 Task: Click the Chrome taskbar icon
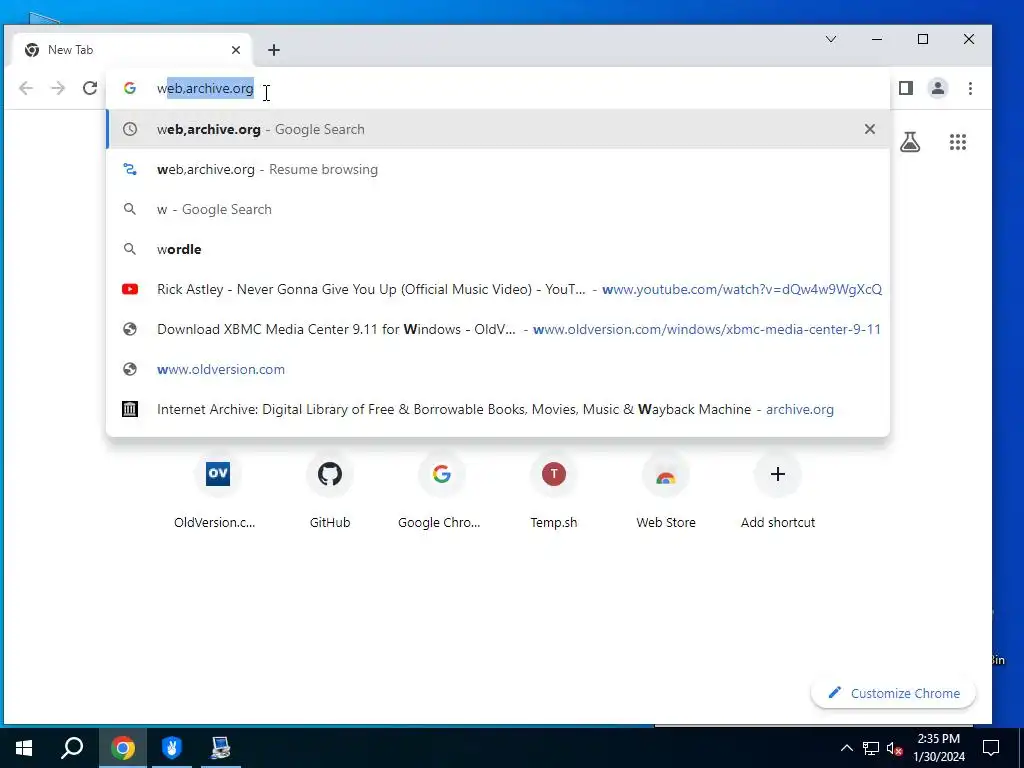(122, 747)
